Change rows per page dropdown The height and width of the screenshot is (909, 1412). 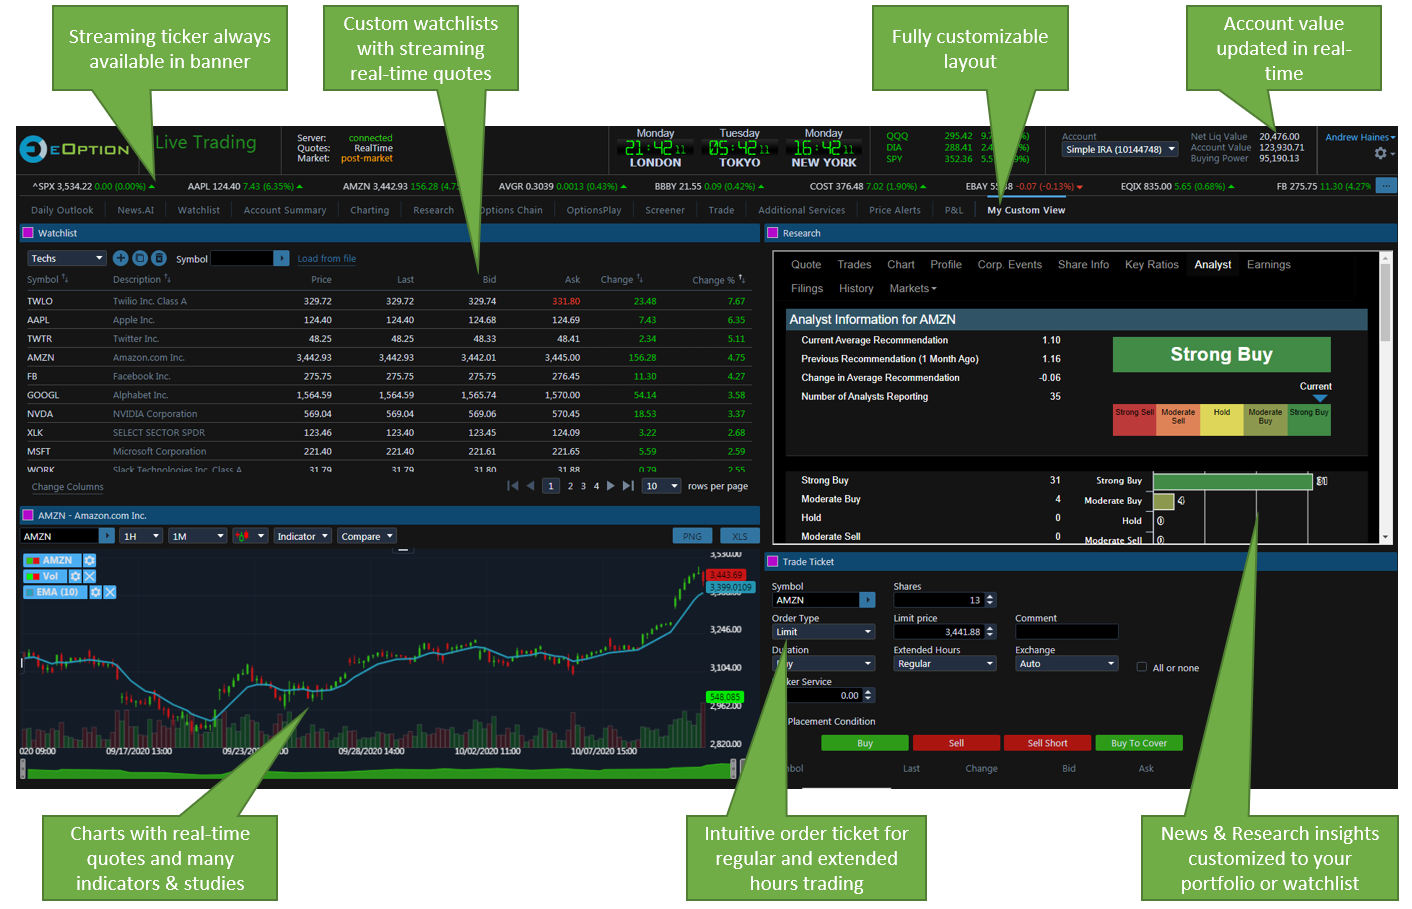pyautogui.click(x=661, y=486)
